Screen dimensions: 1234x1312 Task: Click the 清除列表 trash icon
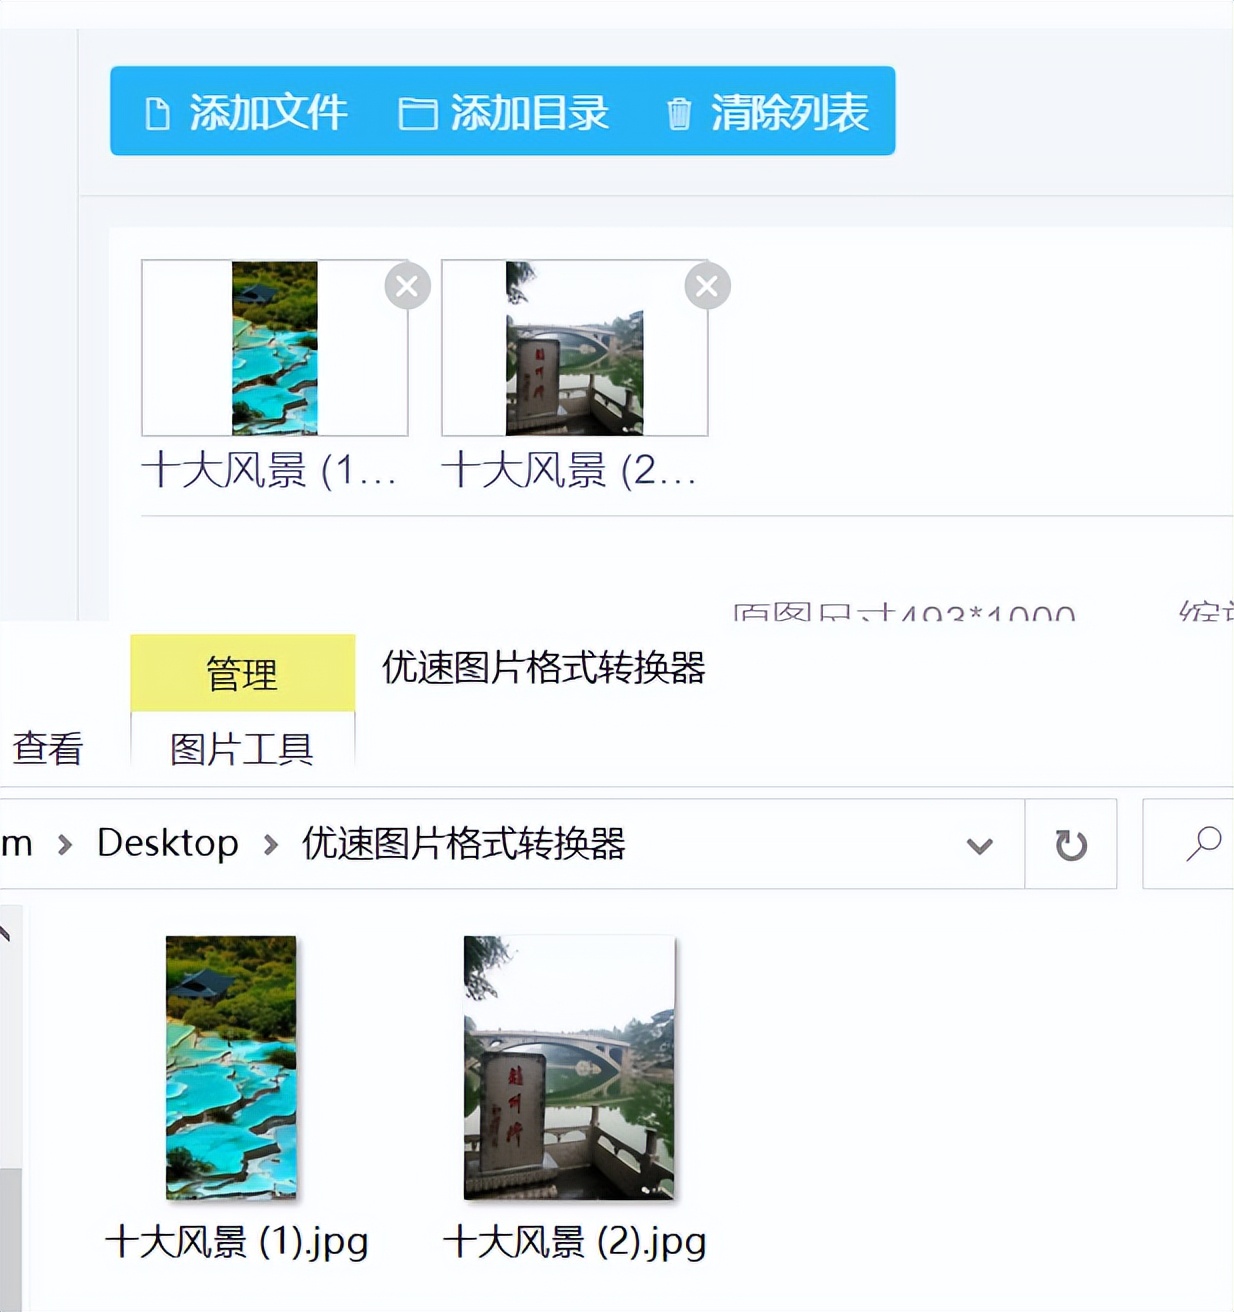[x=681, y=113]
